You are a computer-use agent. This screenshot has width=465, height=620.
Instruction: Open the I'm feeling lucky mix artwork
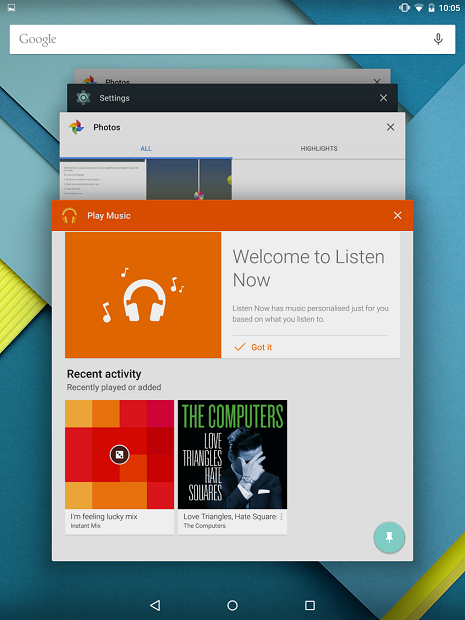(x=119, y=454)
